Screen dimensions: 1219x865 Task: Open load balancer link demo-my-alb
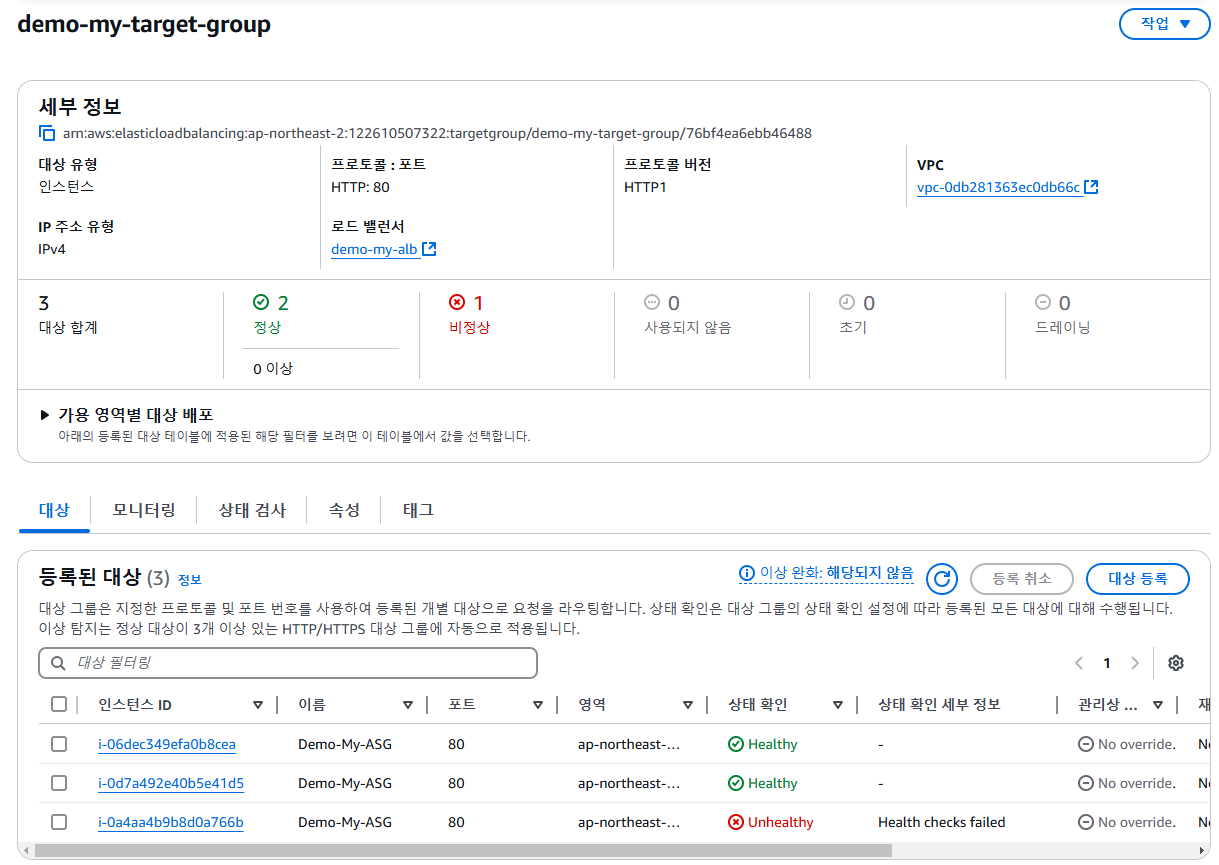[x=374, y=249]
